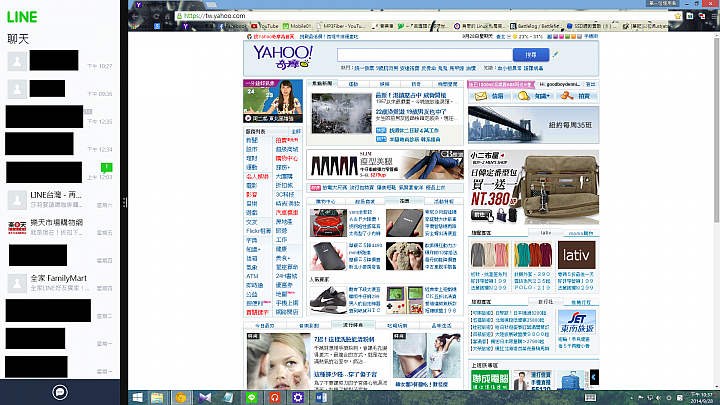Open 樂天市場購物網 chat in LINE
The width and height of the screenshot is (720, 405).
(60, 227)
